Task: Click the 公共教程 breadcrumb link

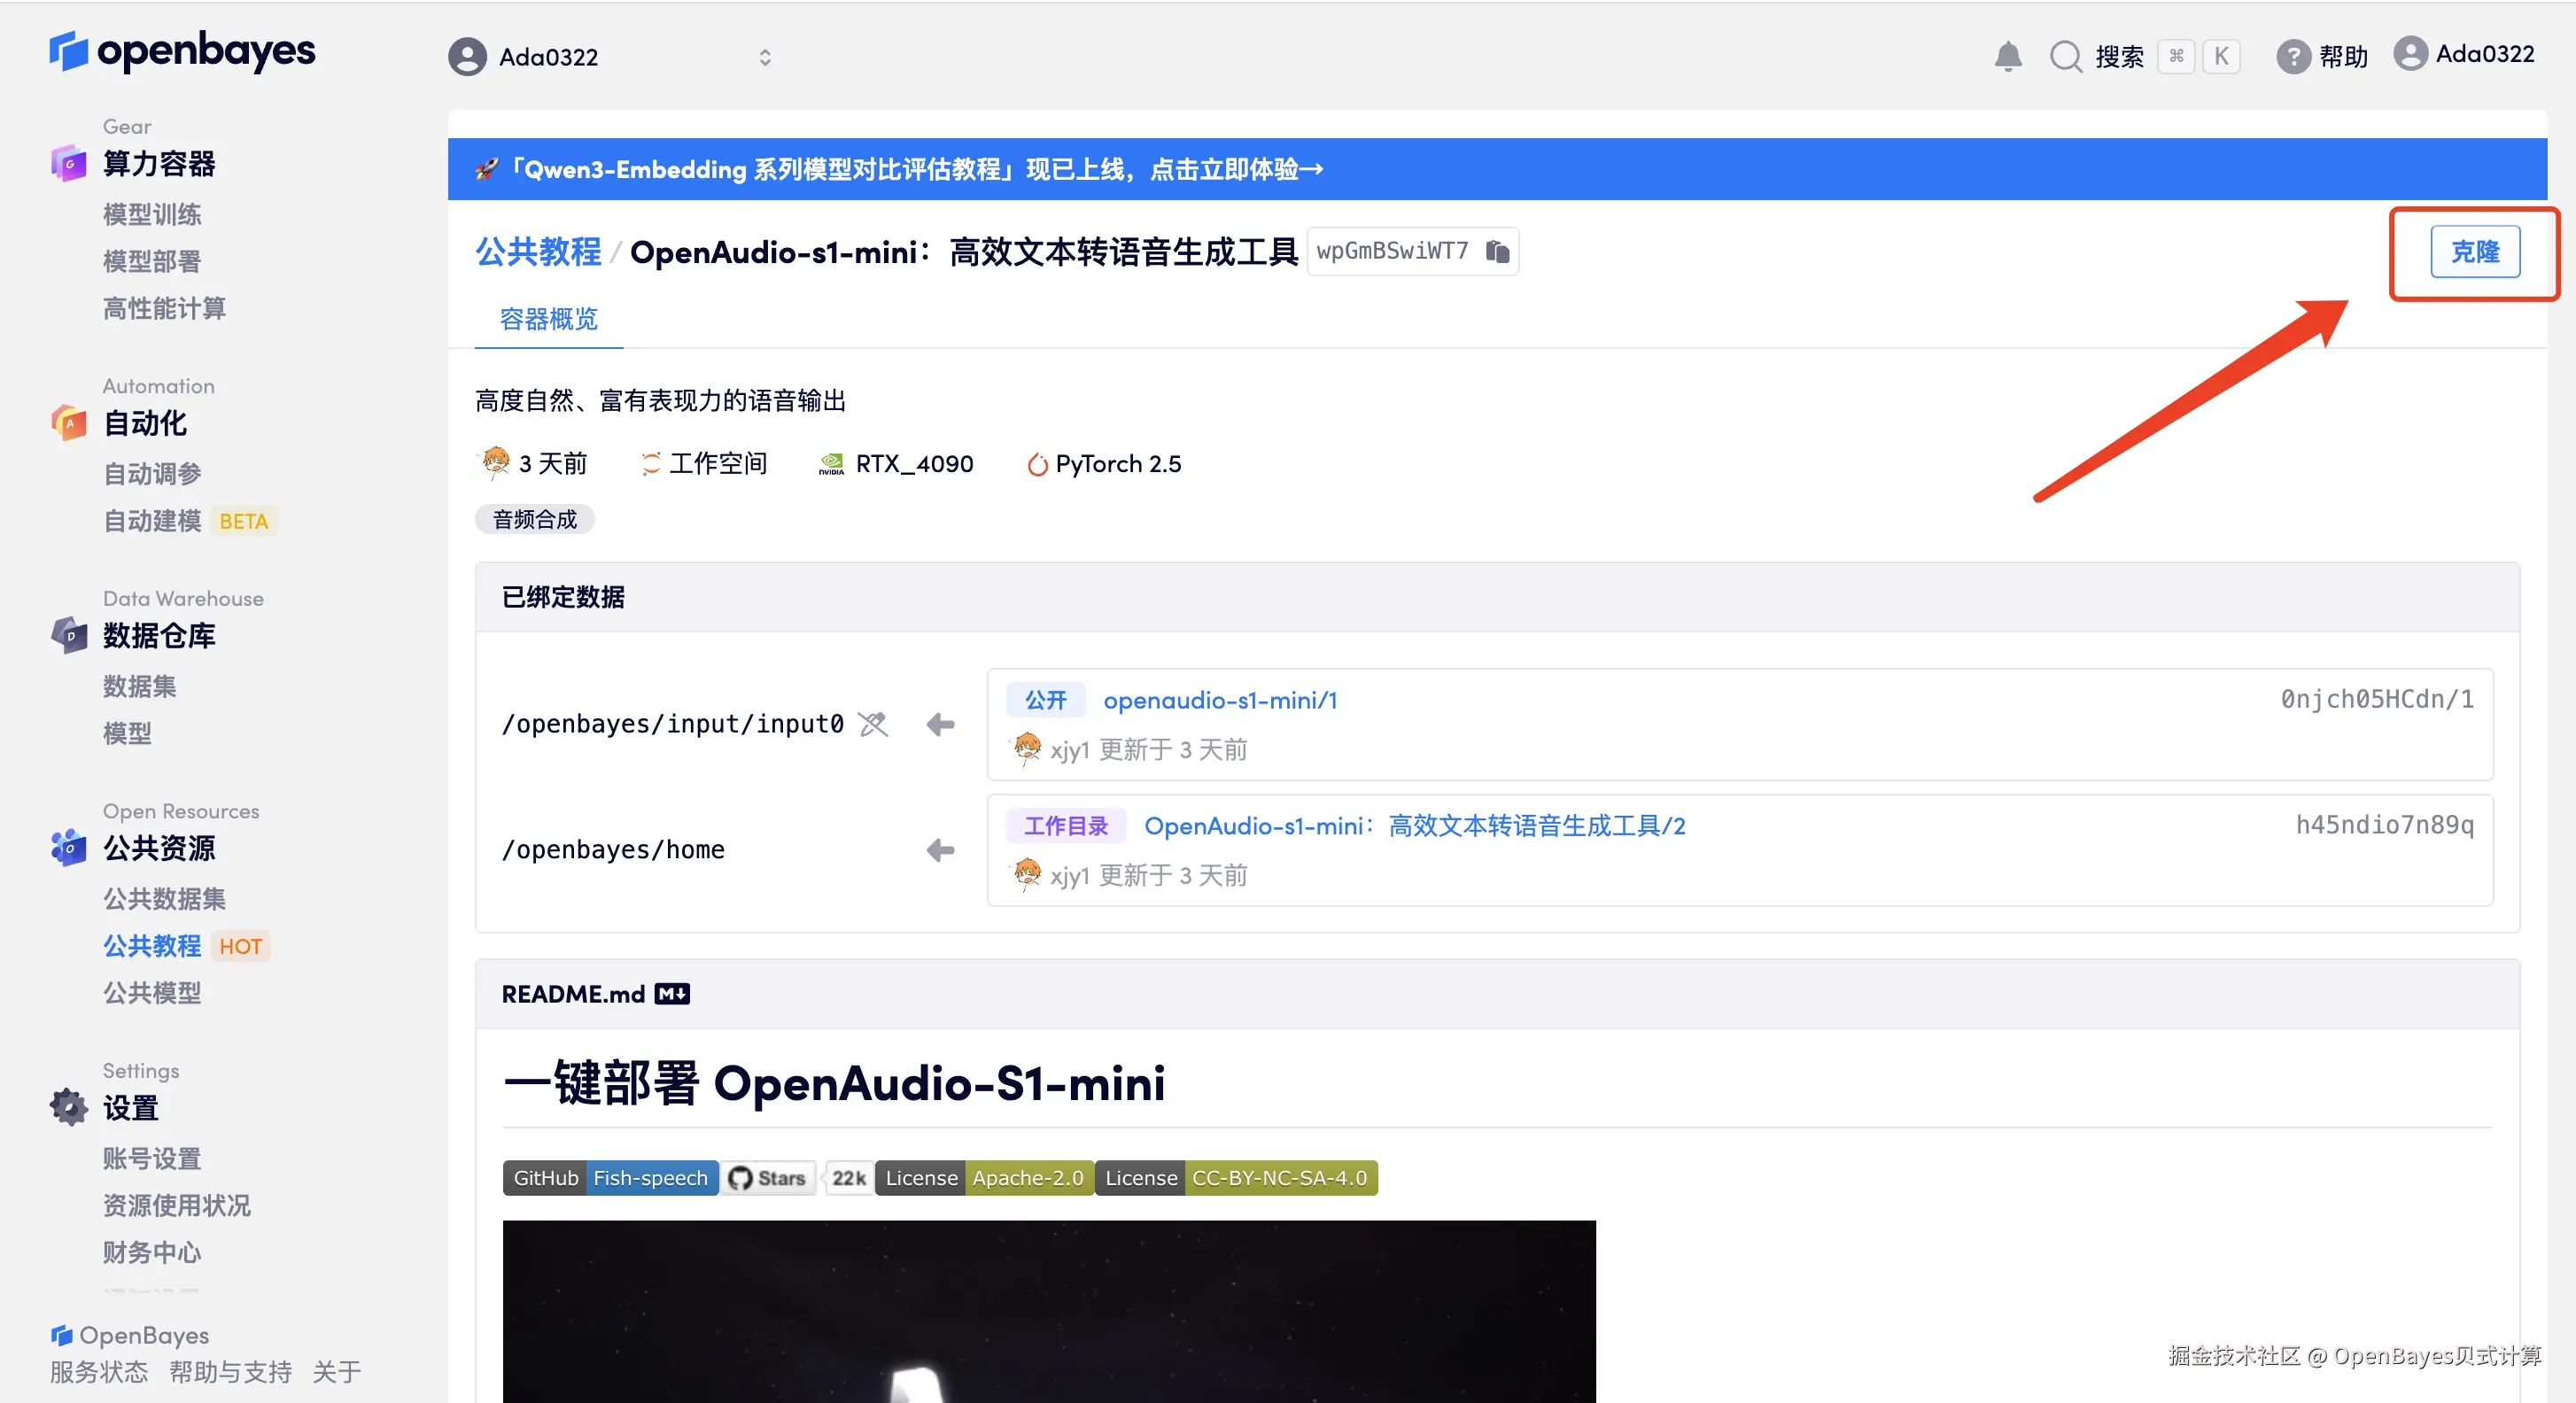Action: 538,251
